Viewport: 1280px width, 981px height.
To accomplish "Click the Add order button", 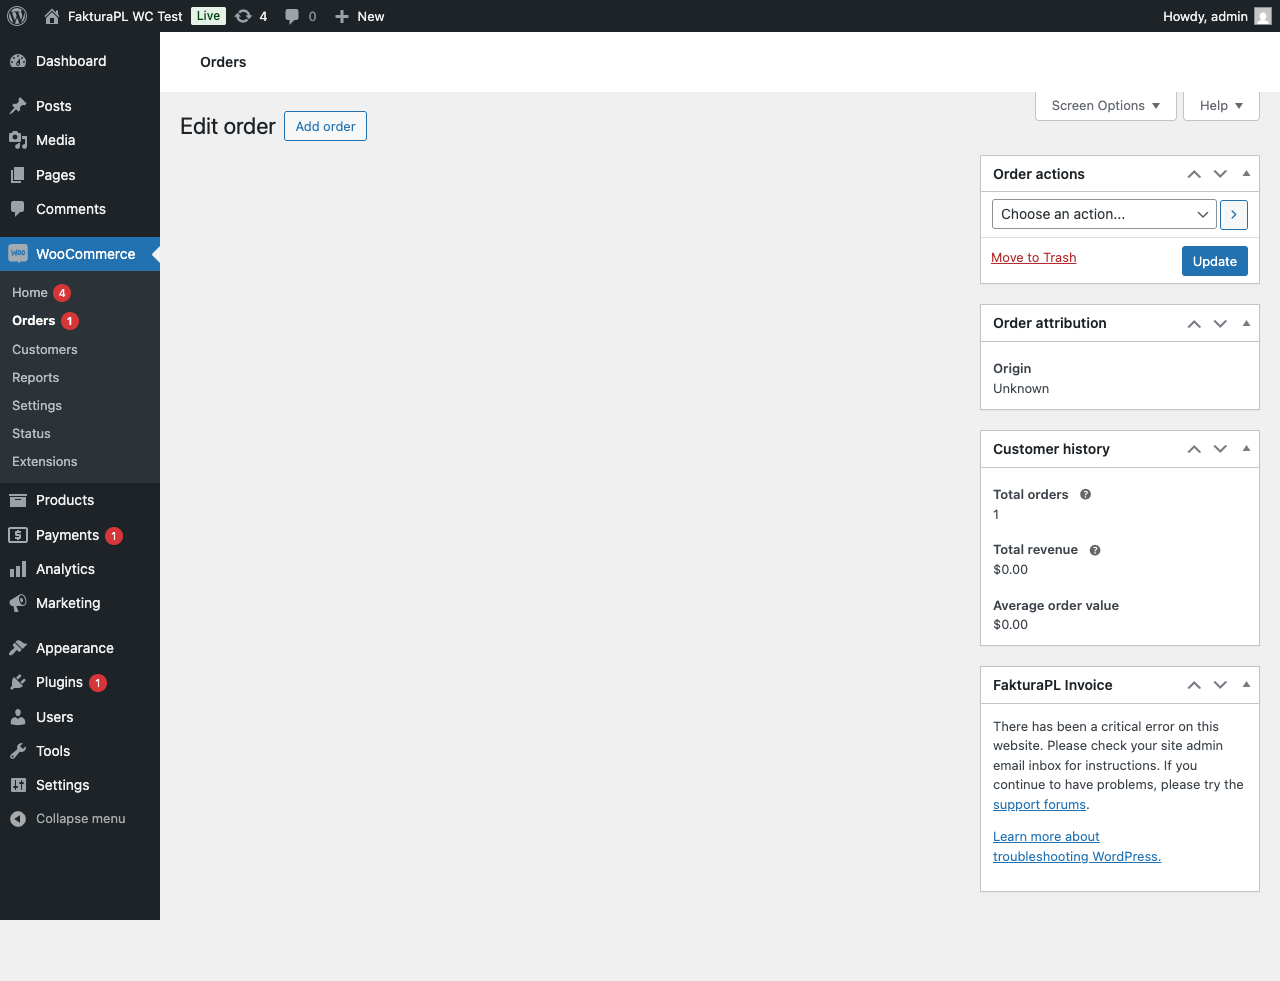I will [x=325, y=126].
